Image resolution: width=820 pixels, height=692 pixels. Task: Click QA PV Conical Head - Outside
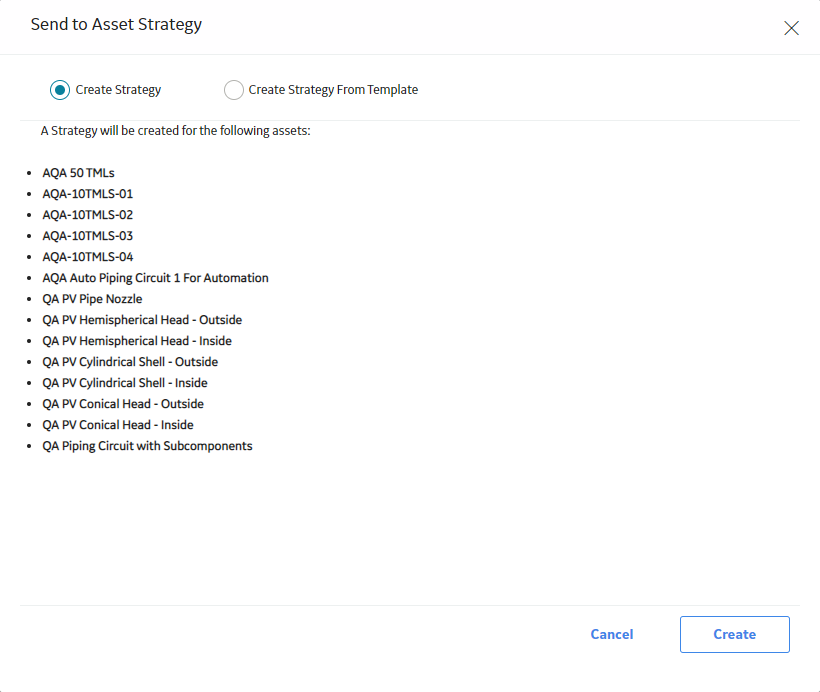click(x=123, y=404)
